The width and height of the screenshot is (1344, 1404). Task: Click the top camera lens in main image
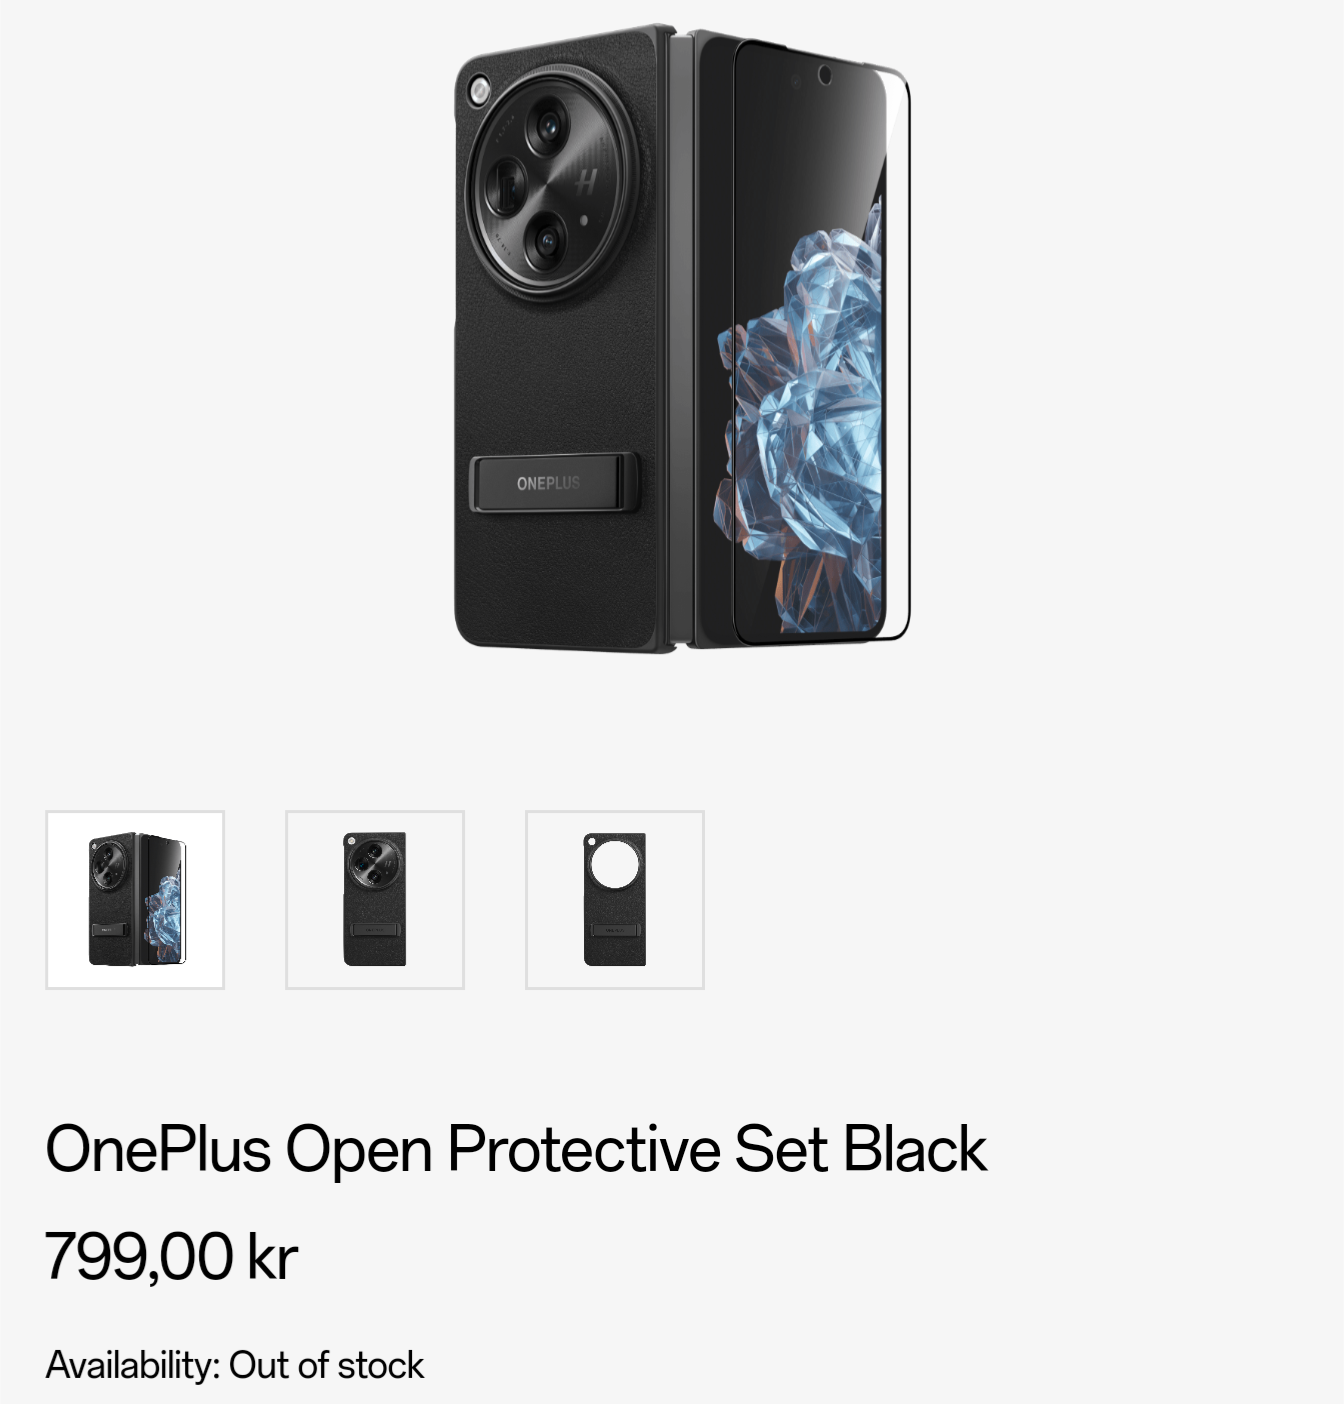pos(548,127)
